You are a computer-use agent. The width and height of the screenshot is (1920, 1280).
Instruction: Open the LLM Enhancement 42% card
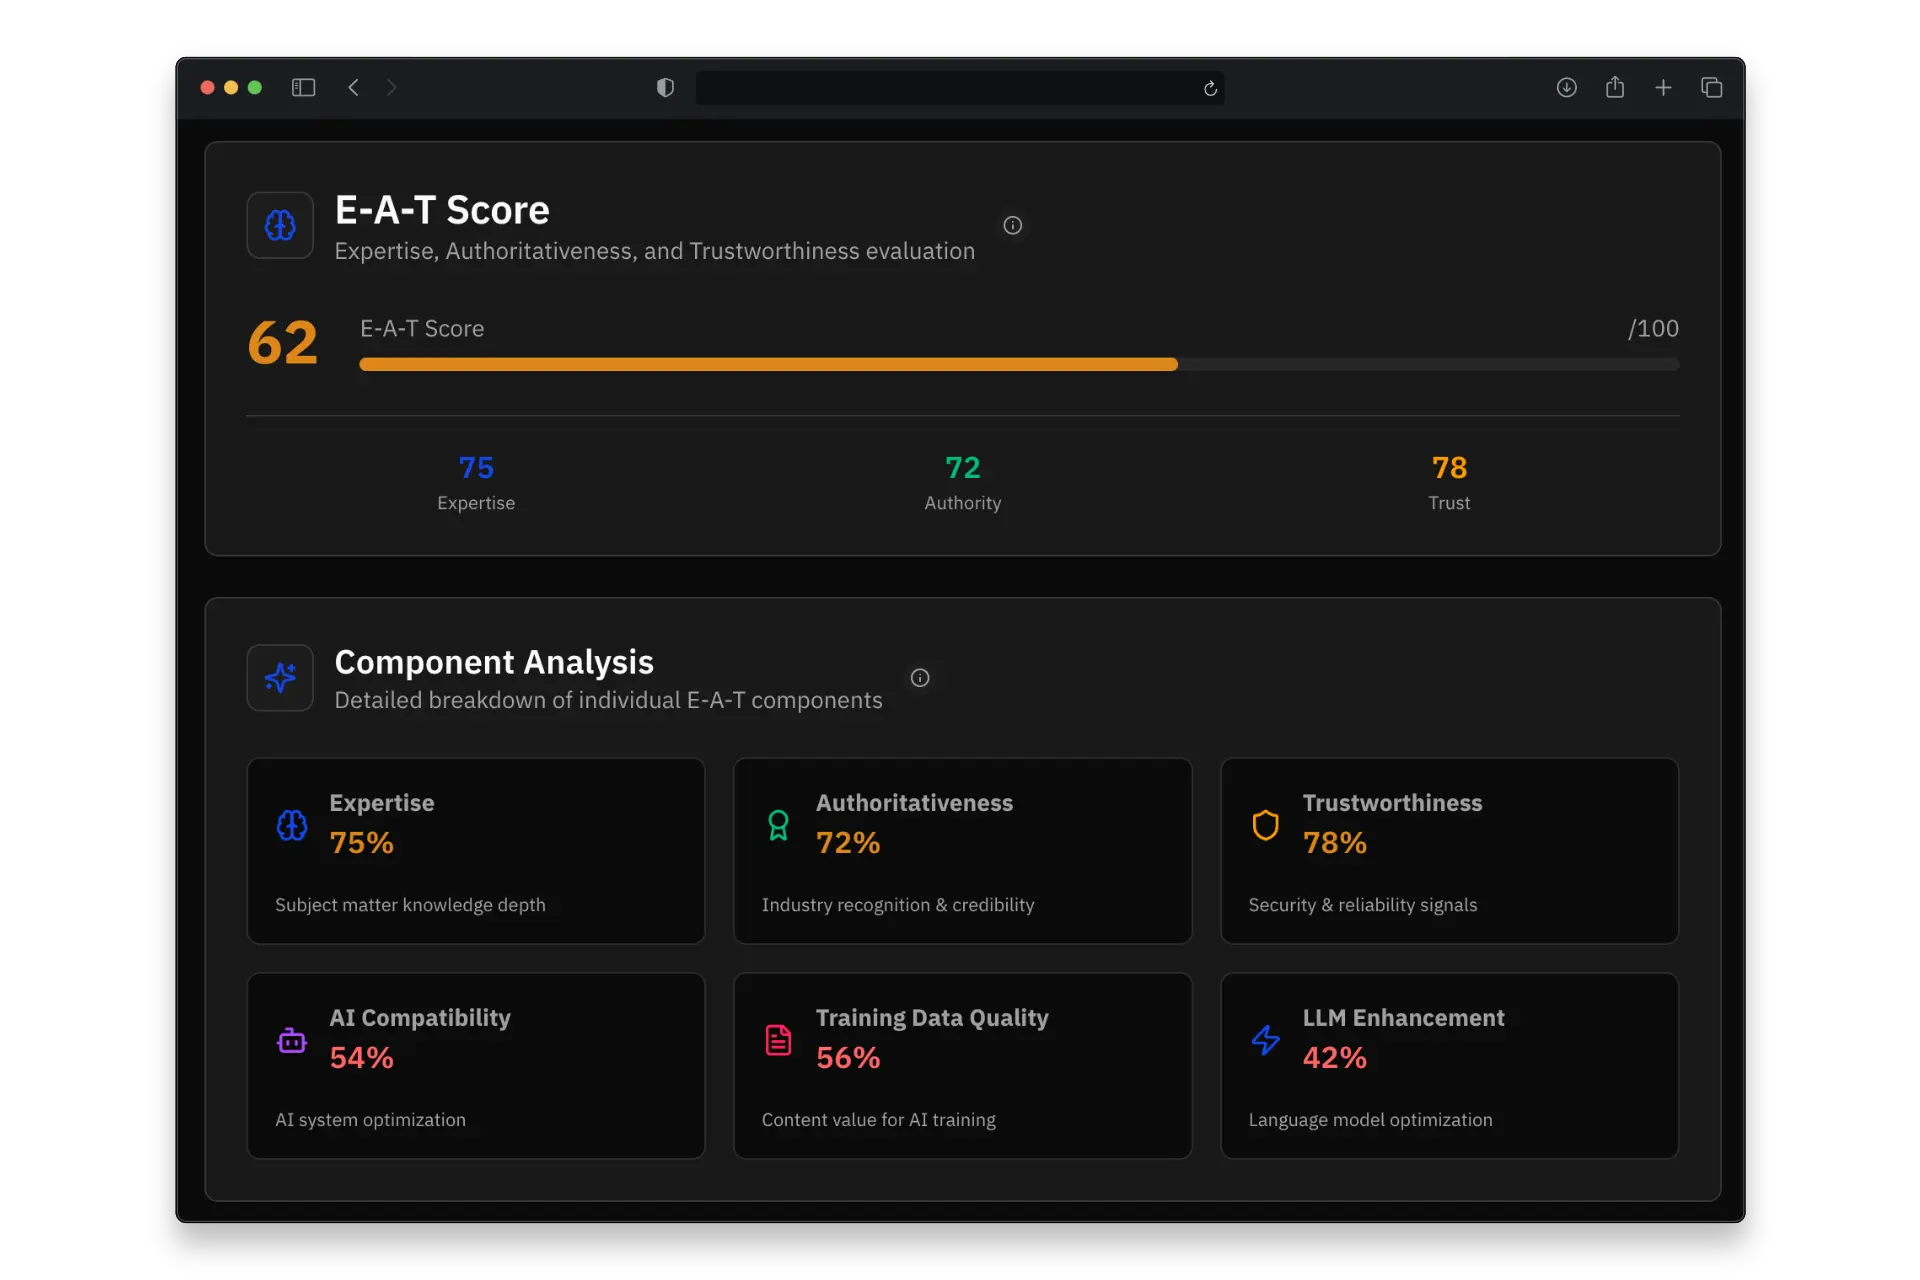[1449, 1066]
